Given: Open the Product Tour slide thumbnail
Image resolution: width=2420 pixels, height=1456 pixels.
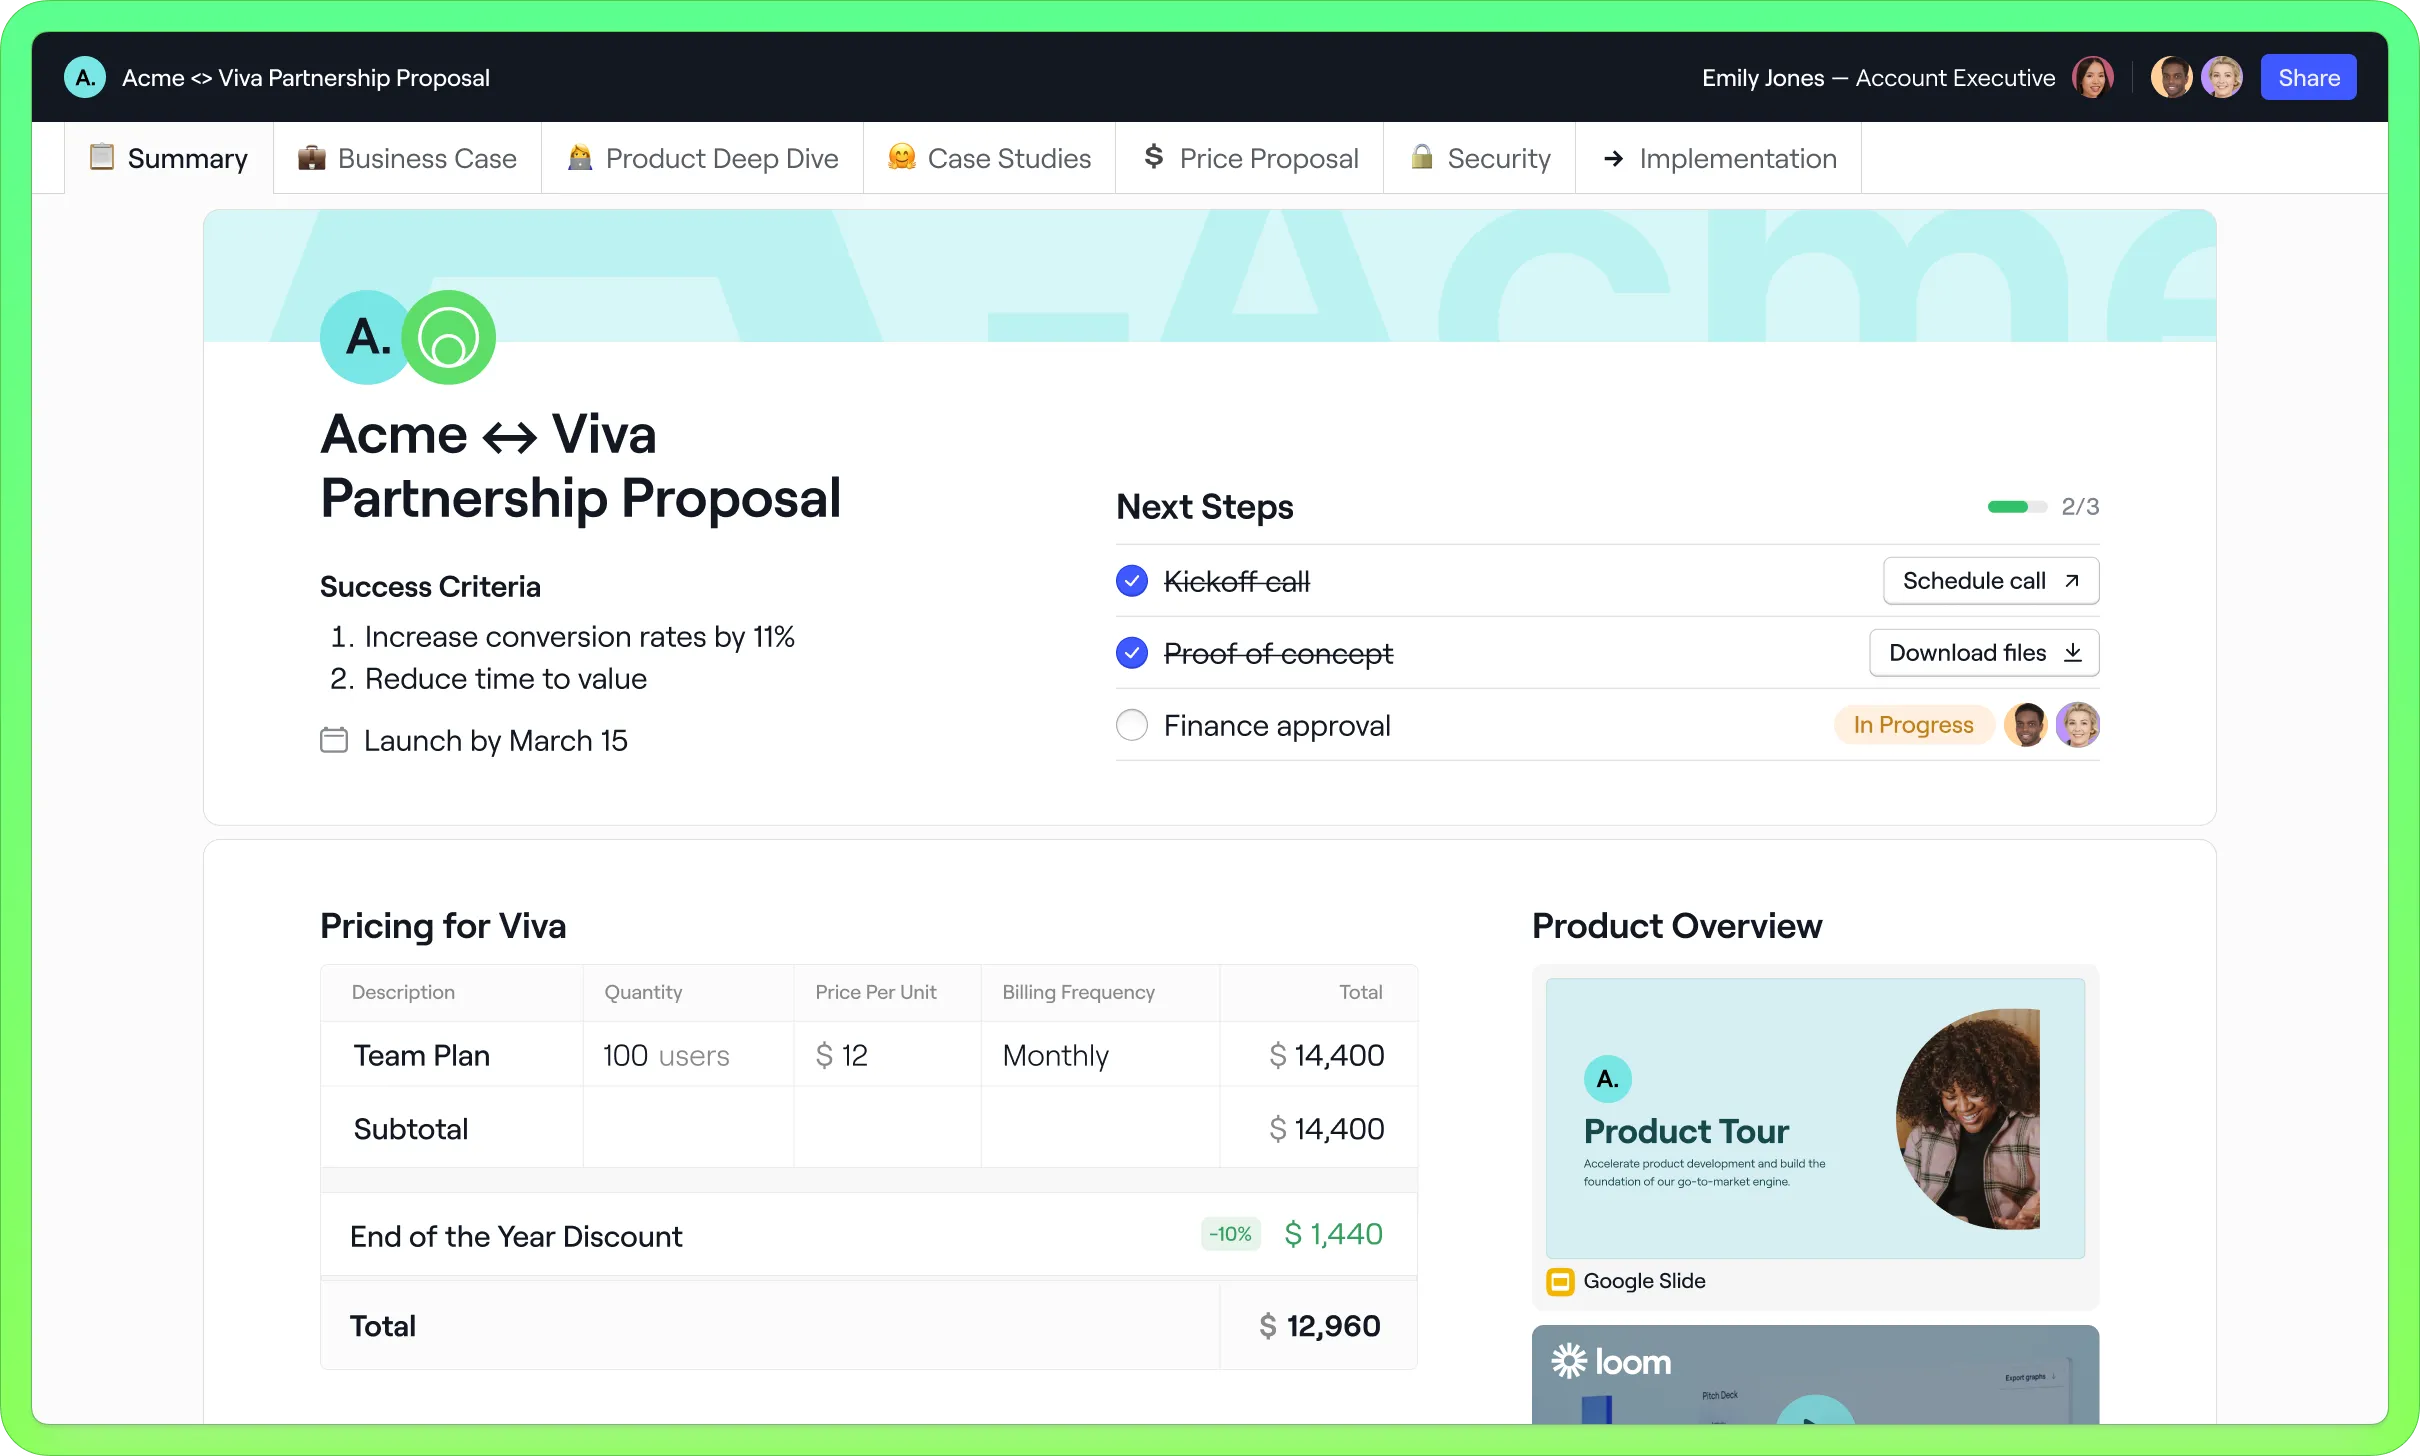Looking at the screenshot, I should [x=1815, y=1118].
